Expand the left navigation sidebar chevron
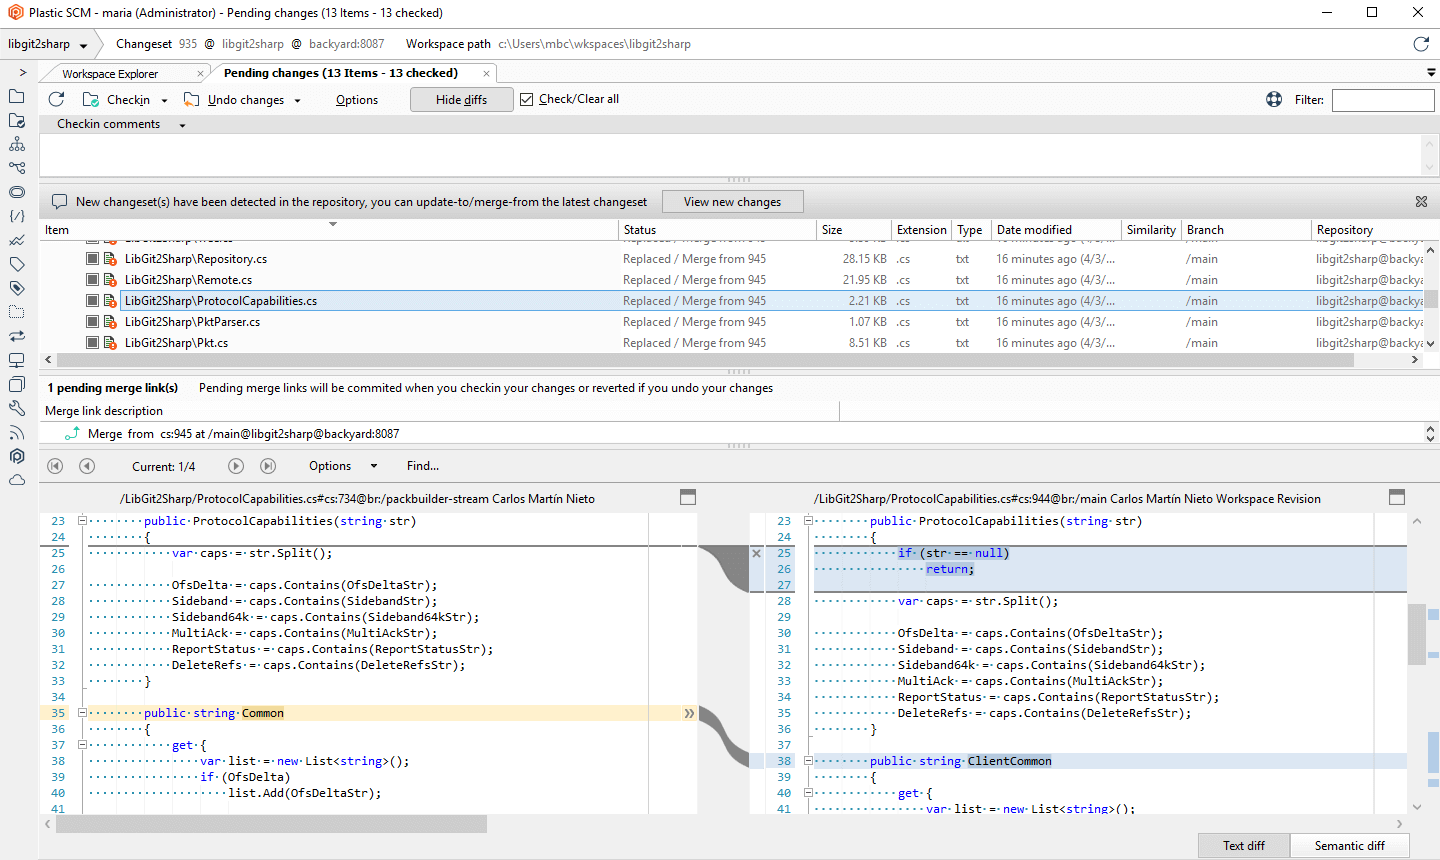This screenshot has height=860, width=1440. pyautogui.click(x=22, y=72)
